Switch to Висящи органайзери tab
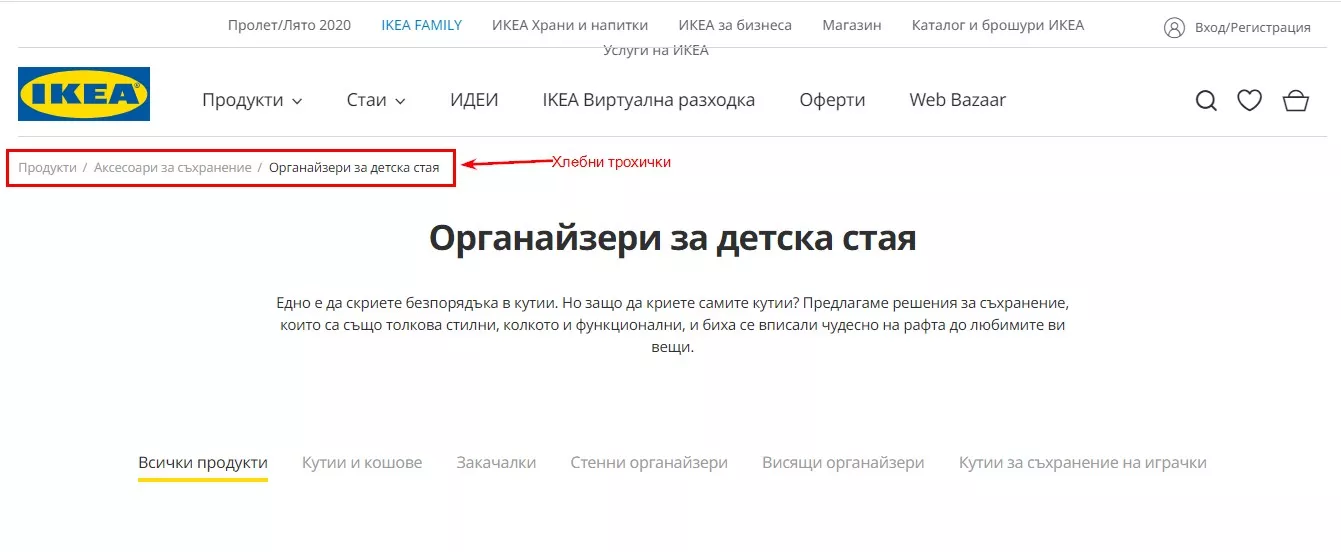 (843, 463)
